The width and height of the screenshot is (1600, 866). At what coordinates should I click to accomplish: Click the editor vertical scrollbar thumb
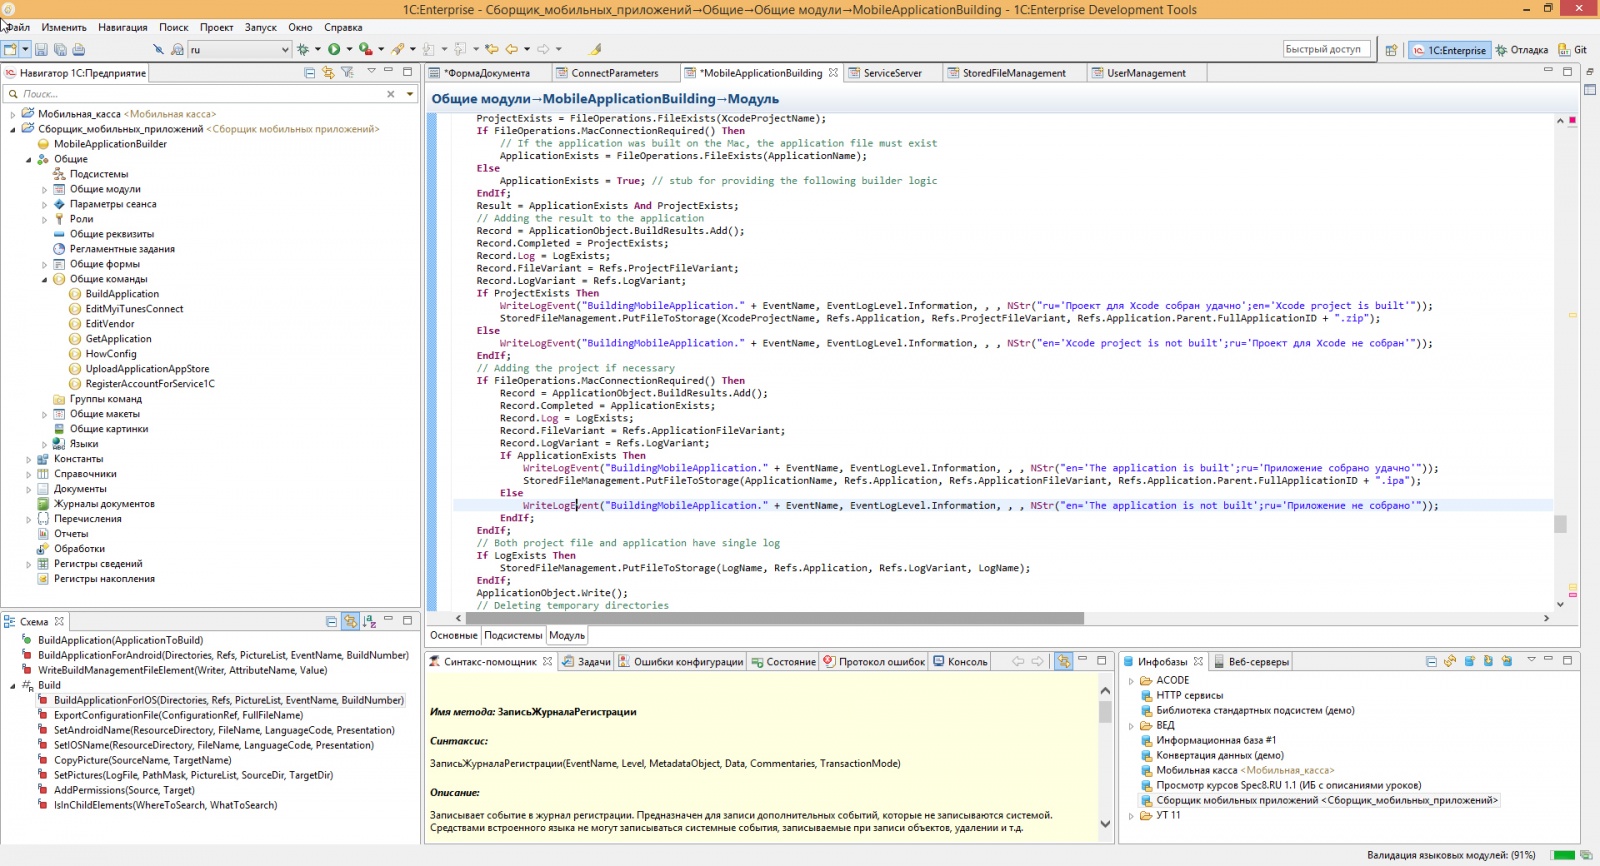[x=1560, y=524]
